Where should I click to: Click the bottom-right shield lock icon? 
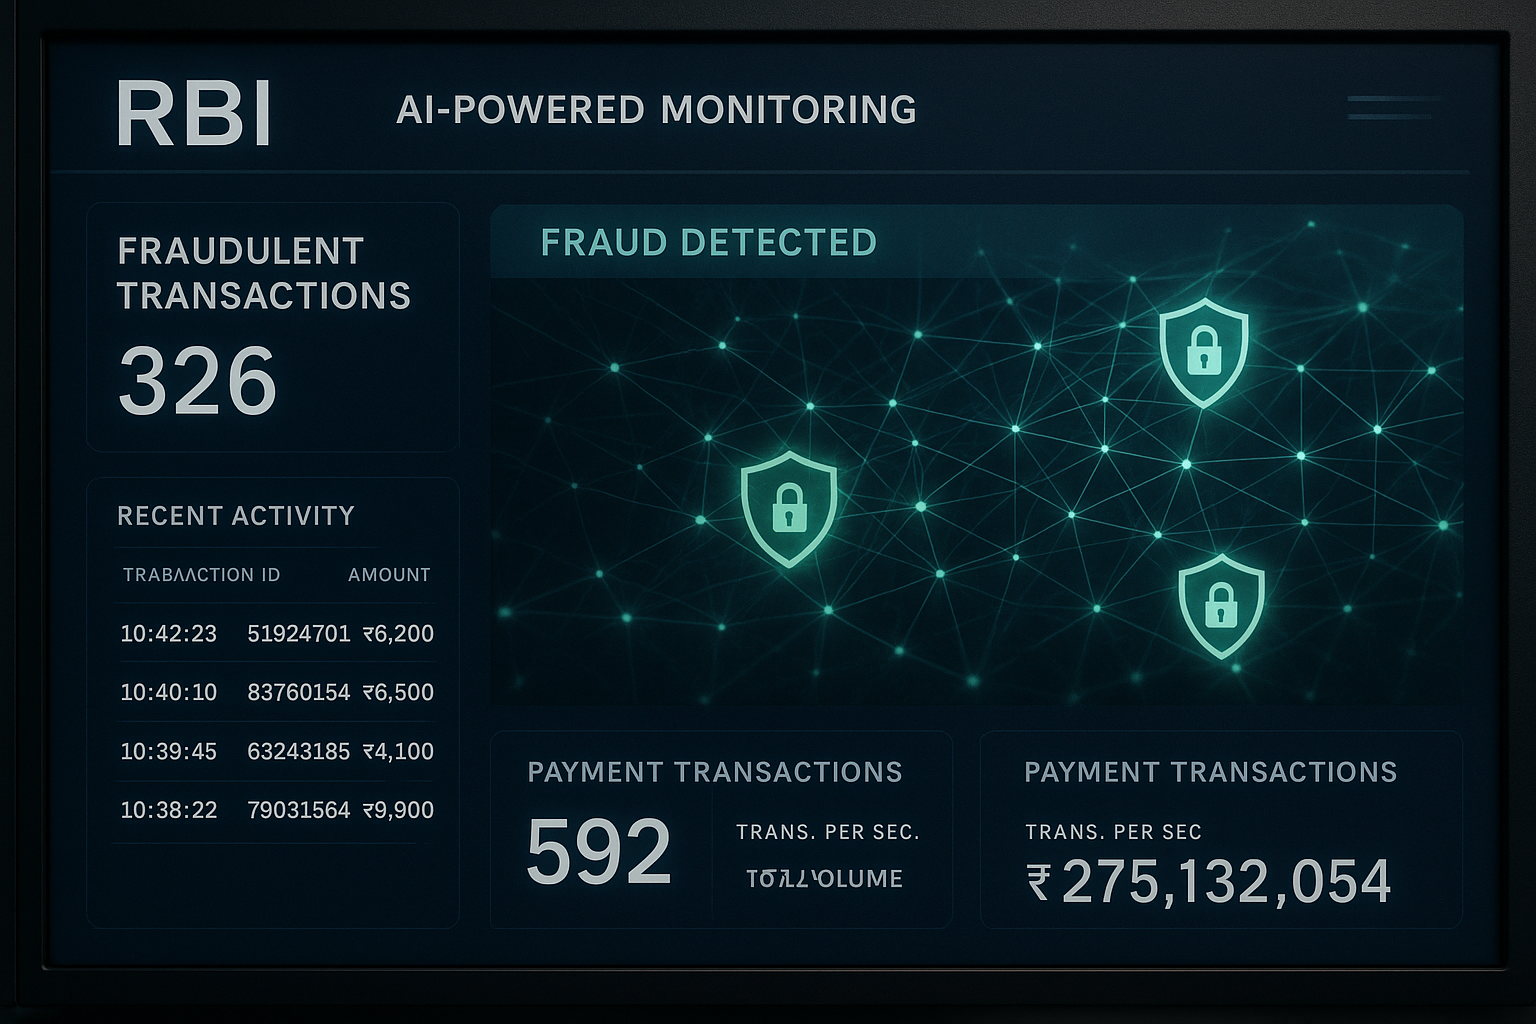(1220, 605)
